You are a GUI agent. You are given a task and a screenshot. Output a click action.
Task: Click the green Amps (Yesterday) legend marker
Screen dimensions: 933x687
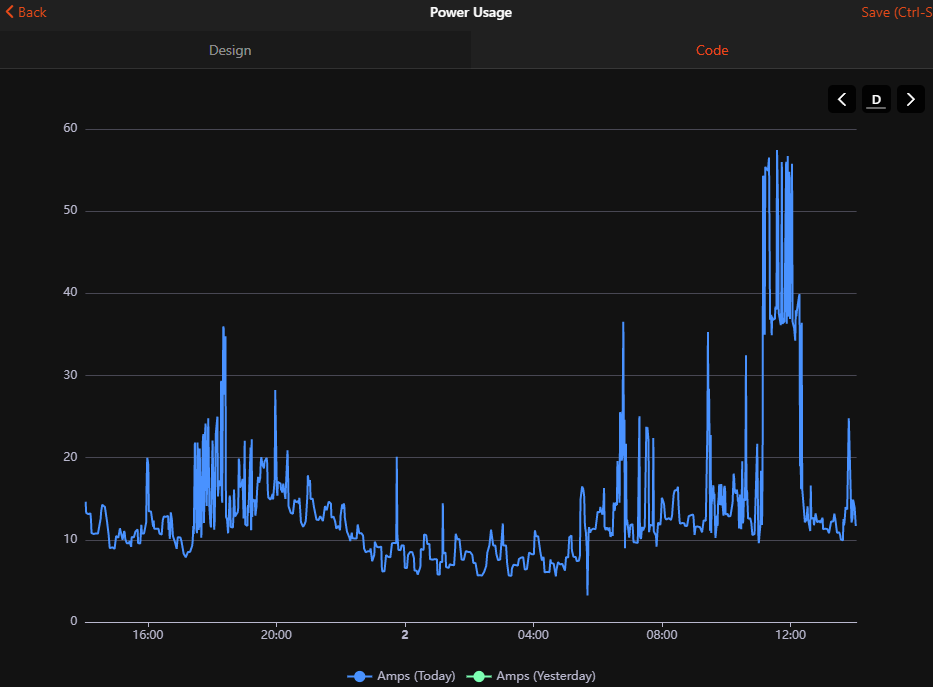coord(478,676)
